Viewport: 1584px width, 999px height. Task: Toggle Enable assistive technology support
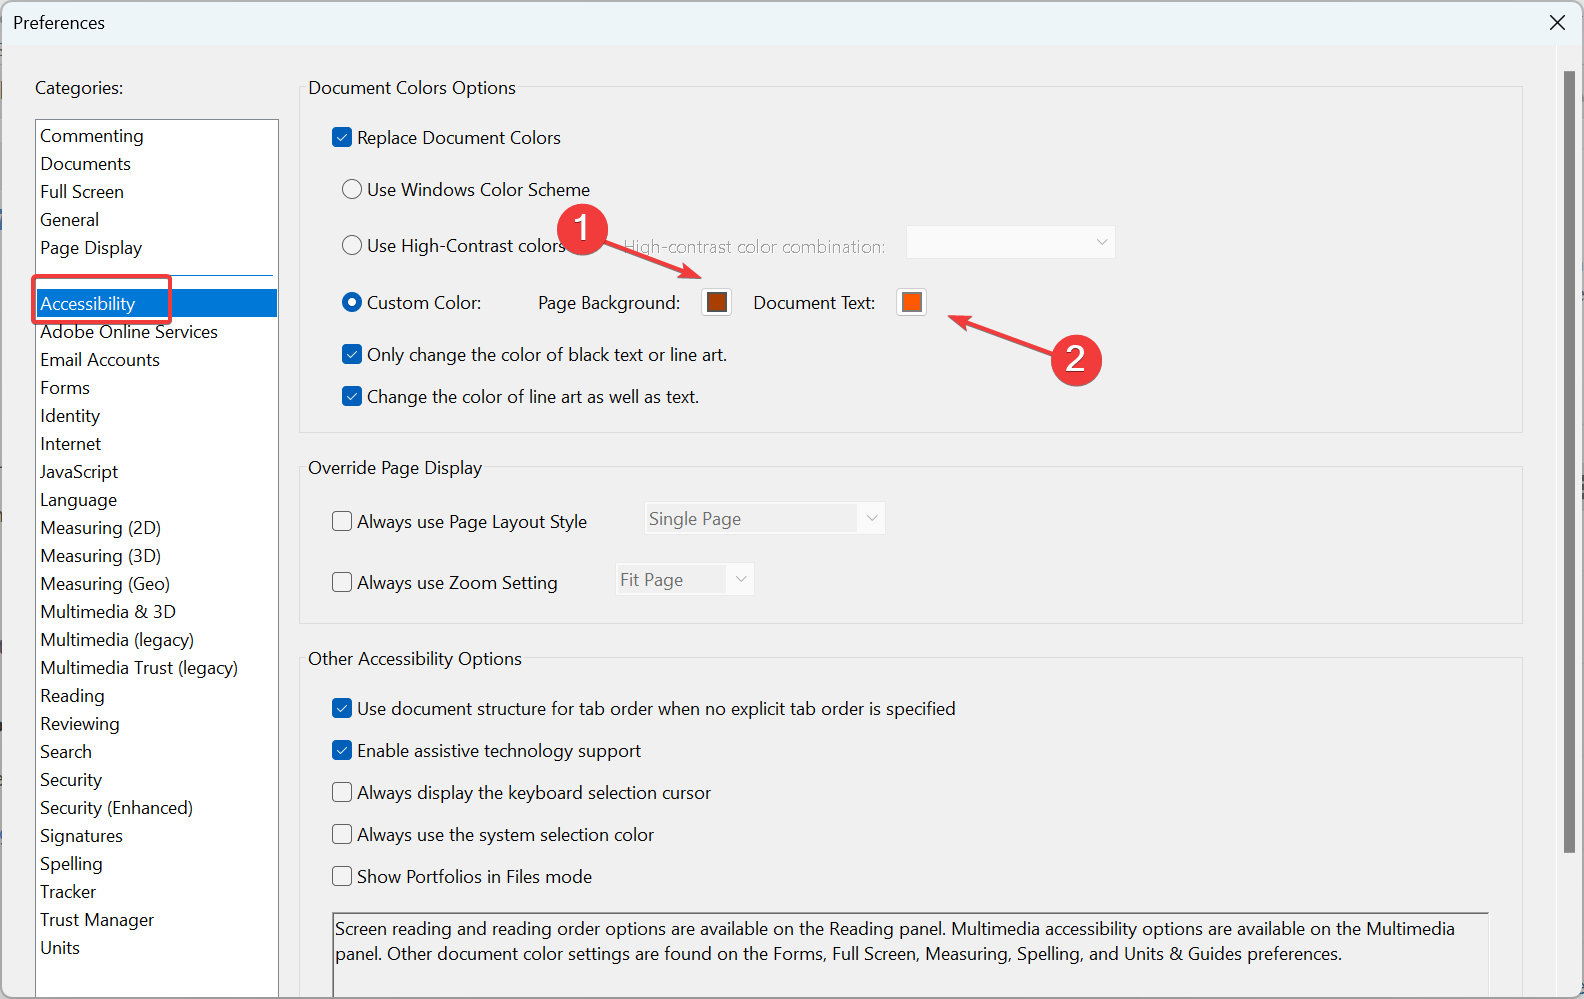coord(342,750)
